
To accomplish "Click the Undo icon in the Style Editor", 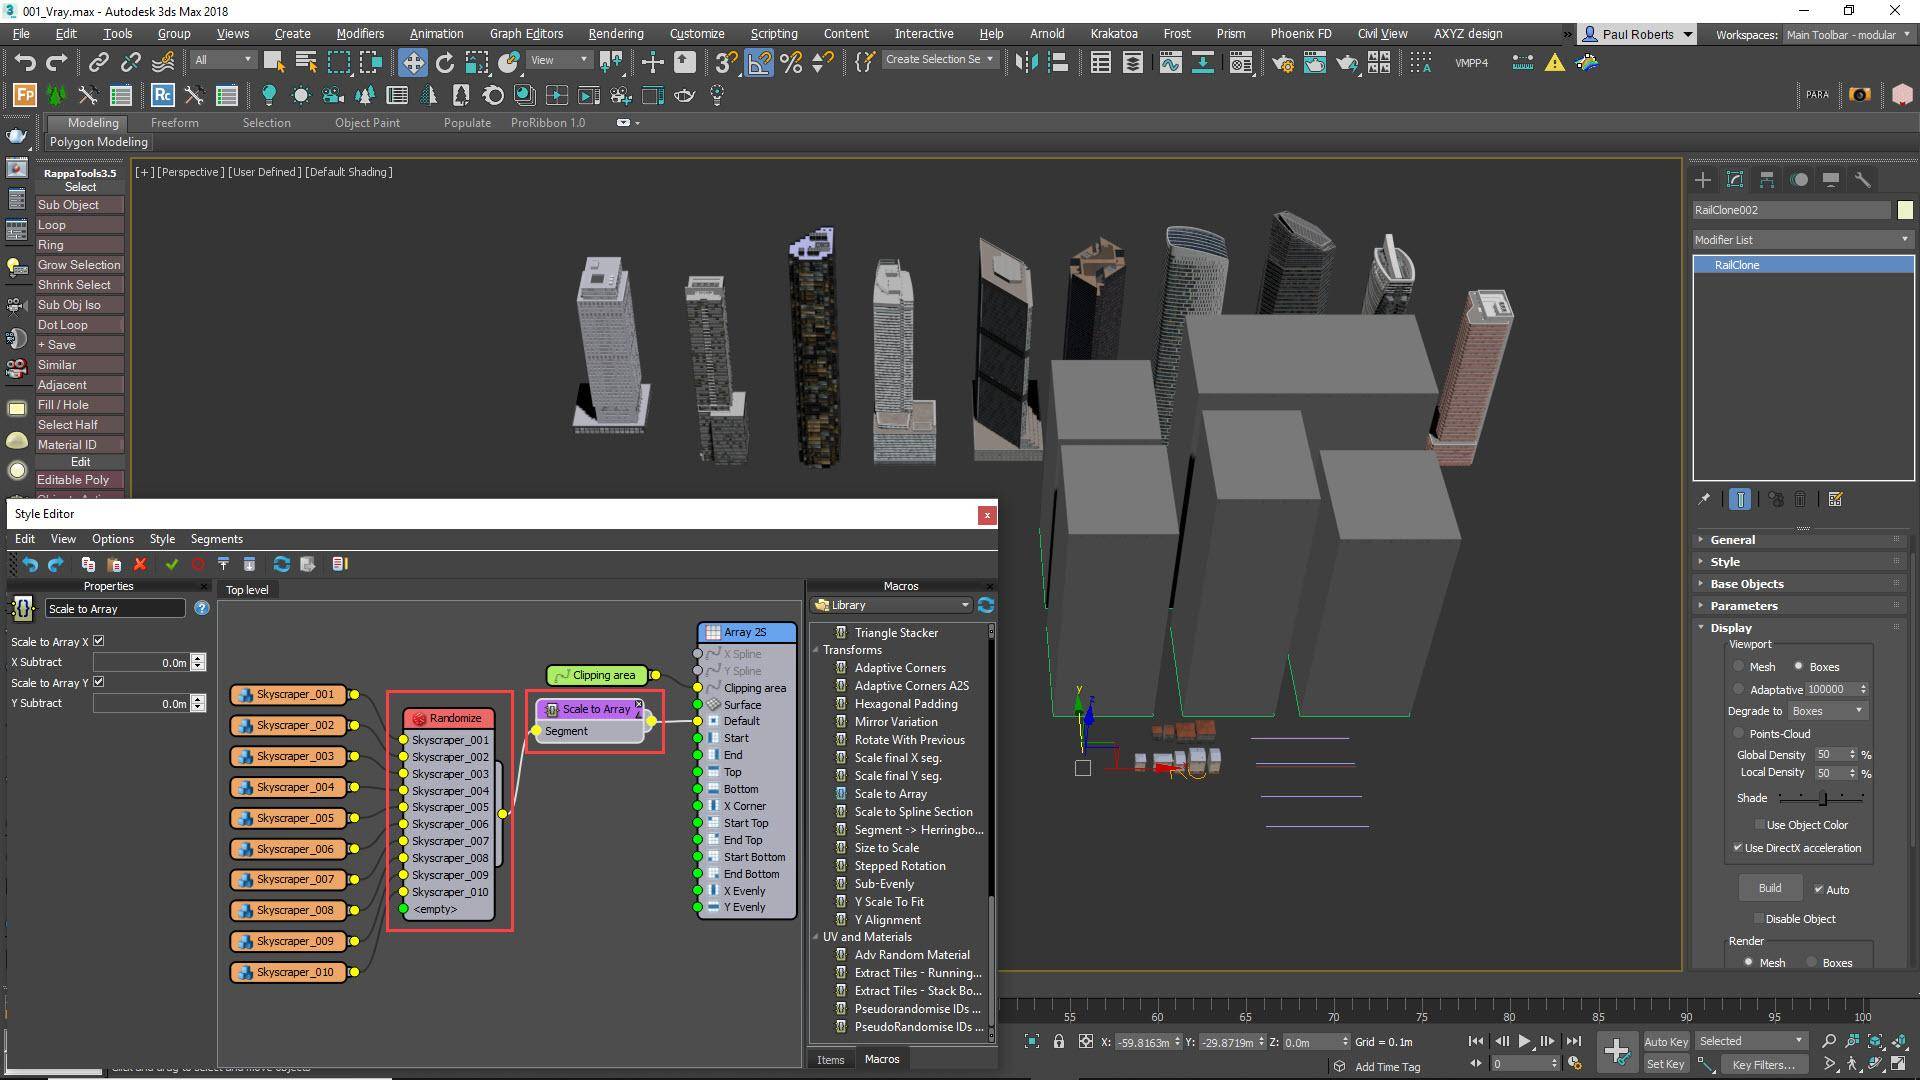I will 30,564.
